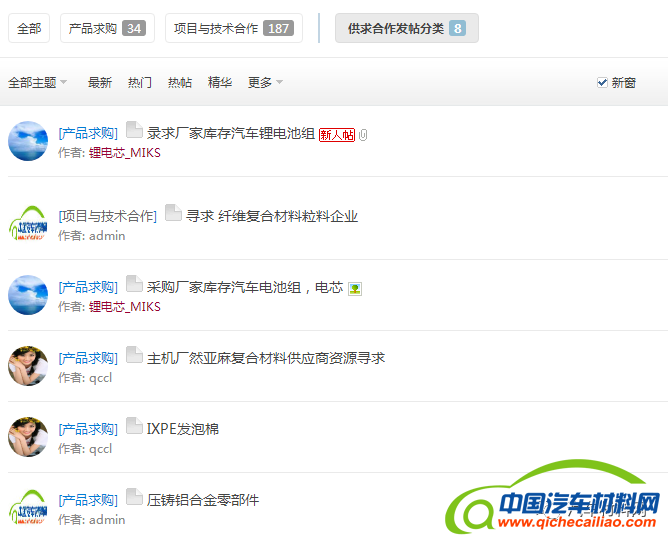Toggle the 新窗 checkbox
The height and width of the screenshot is (539, 668).
602,83
